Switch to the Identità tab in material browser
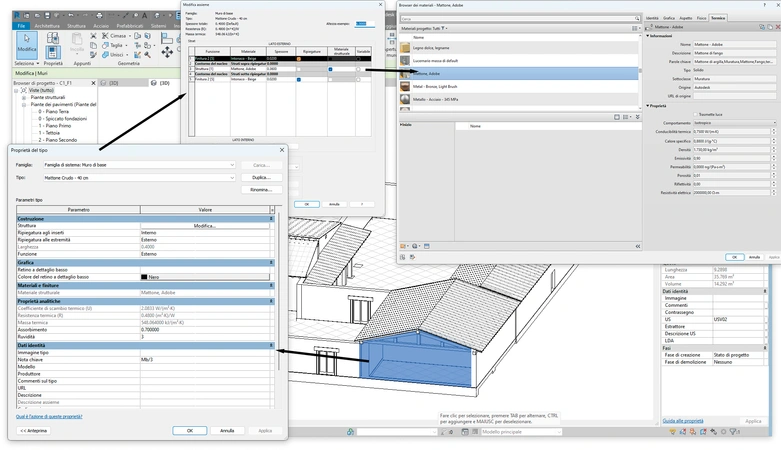This screenshot has width=781, height=450. click(652, 18)
